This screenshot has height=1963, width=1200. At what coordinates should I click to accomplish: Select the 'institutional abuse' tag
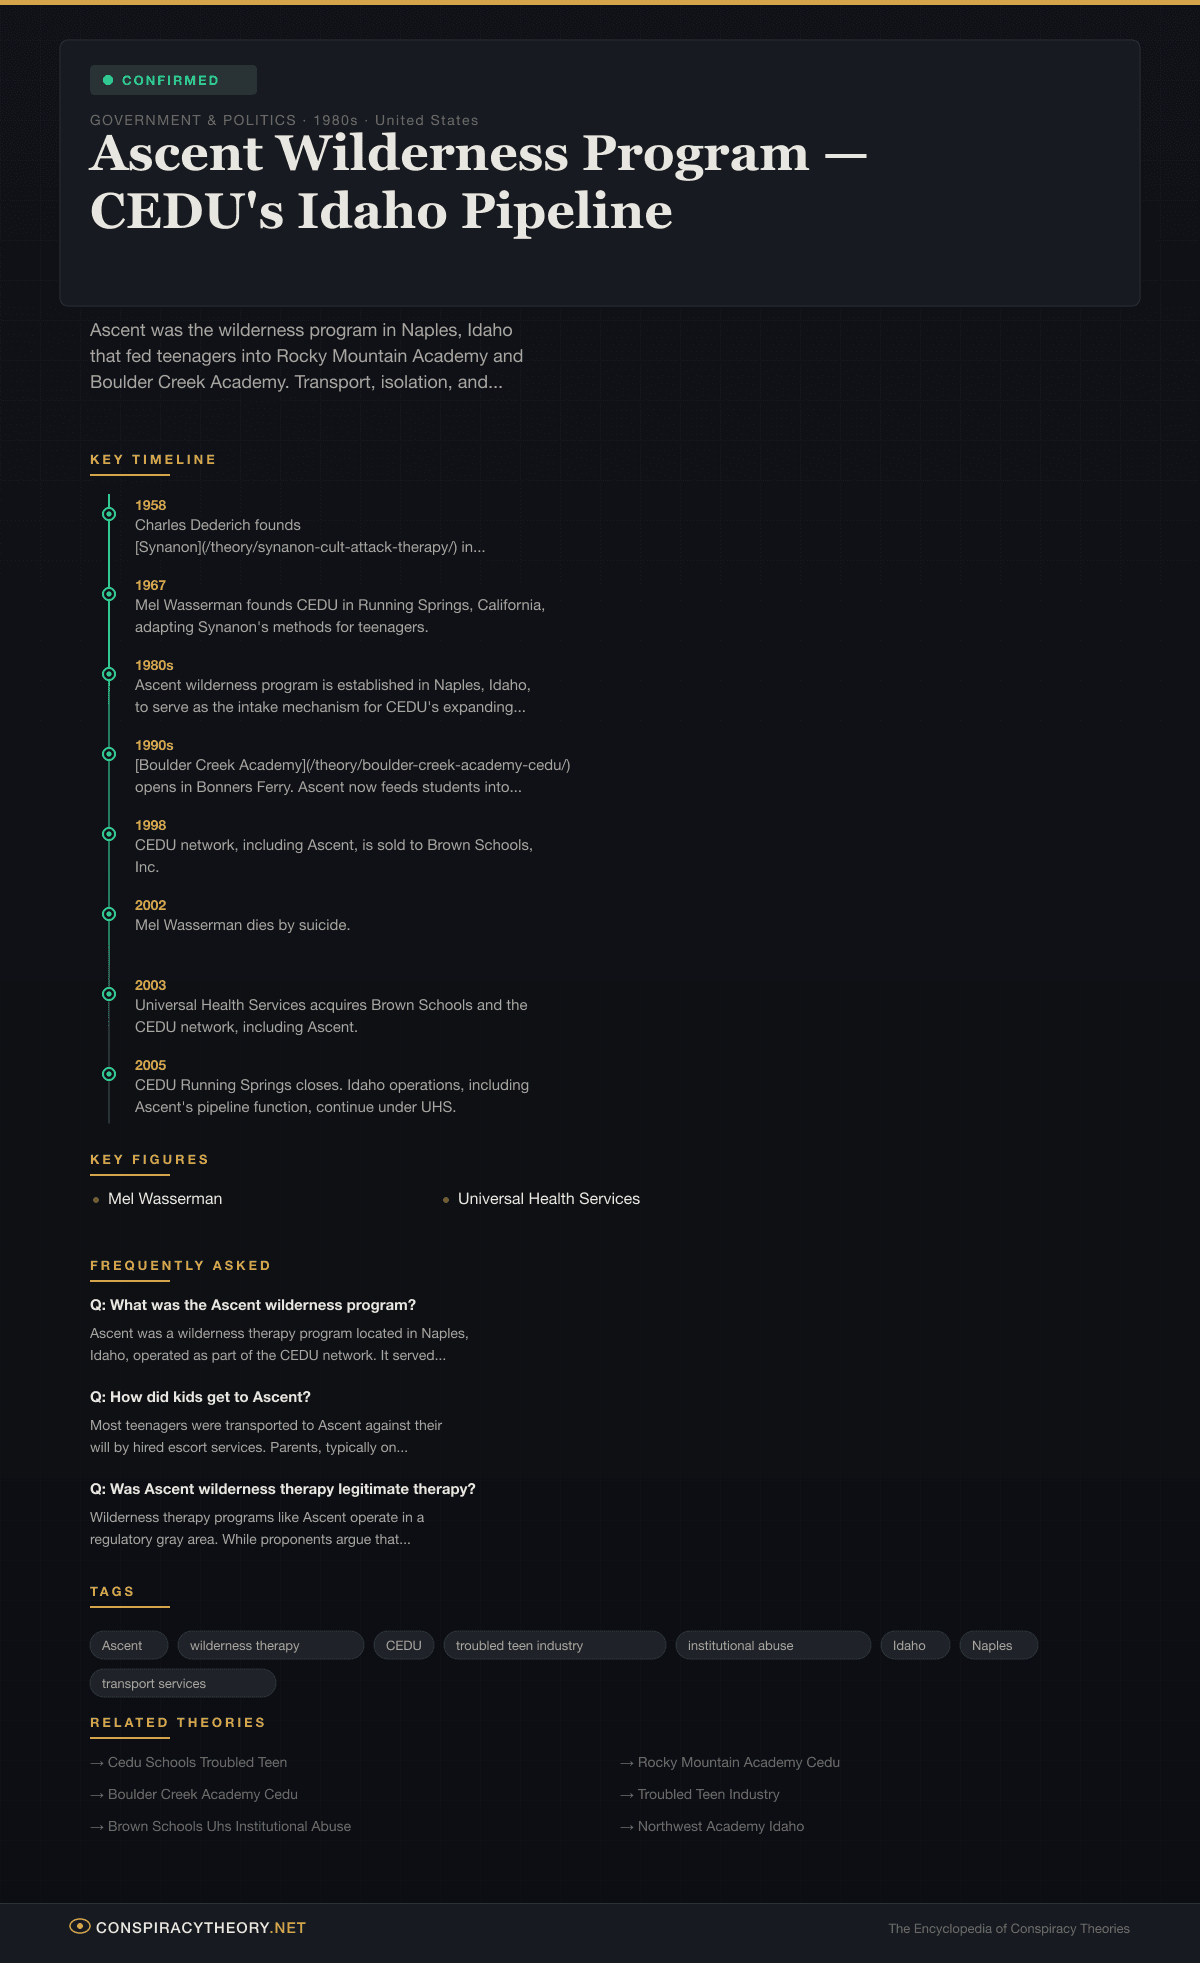click(x=772, y=1645)
